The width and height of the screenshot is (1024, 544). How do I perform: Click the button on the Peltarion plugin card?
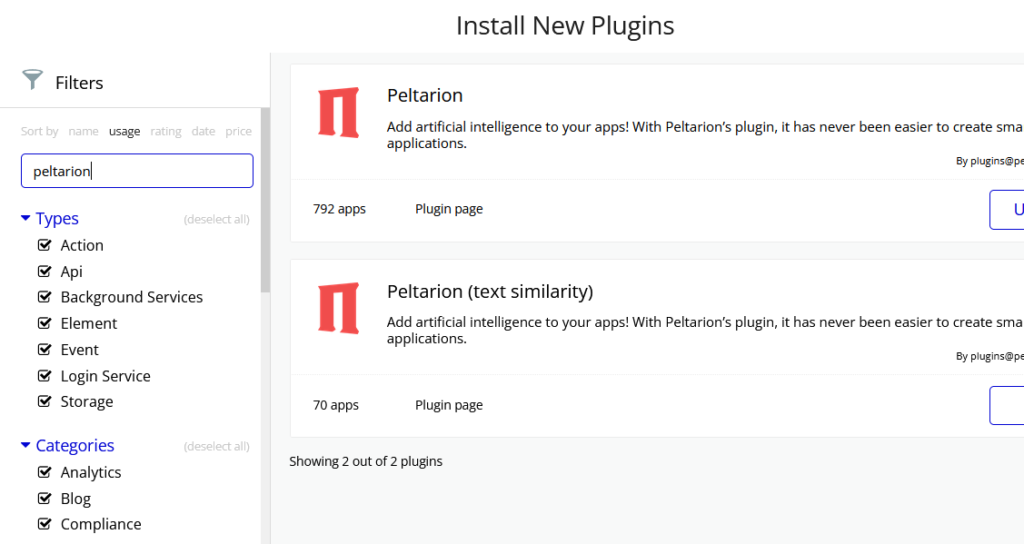coord(1006,210)
